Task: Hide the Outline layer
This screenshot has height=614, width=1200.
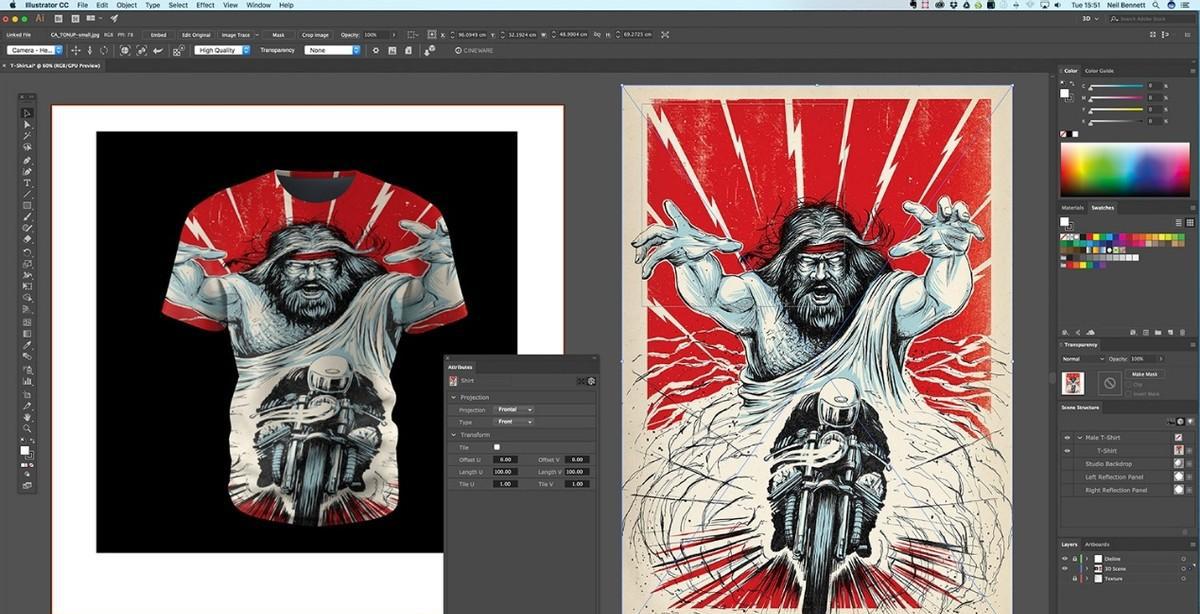Action: 1065,558
